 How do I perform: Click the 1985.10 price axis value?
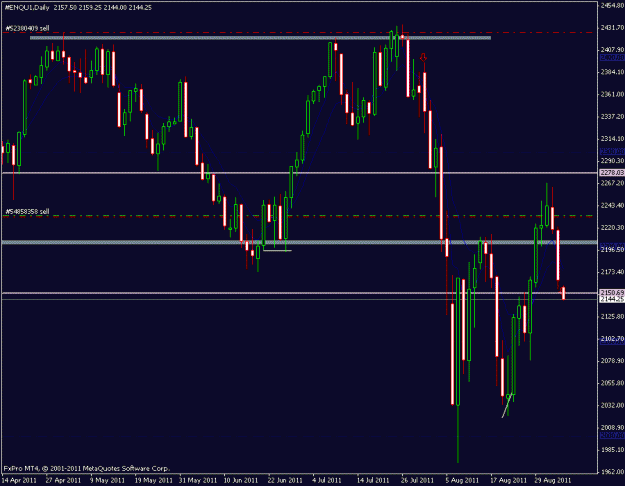[612, 450]
